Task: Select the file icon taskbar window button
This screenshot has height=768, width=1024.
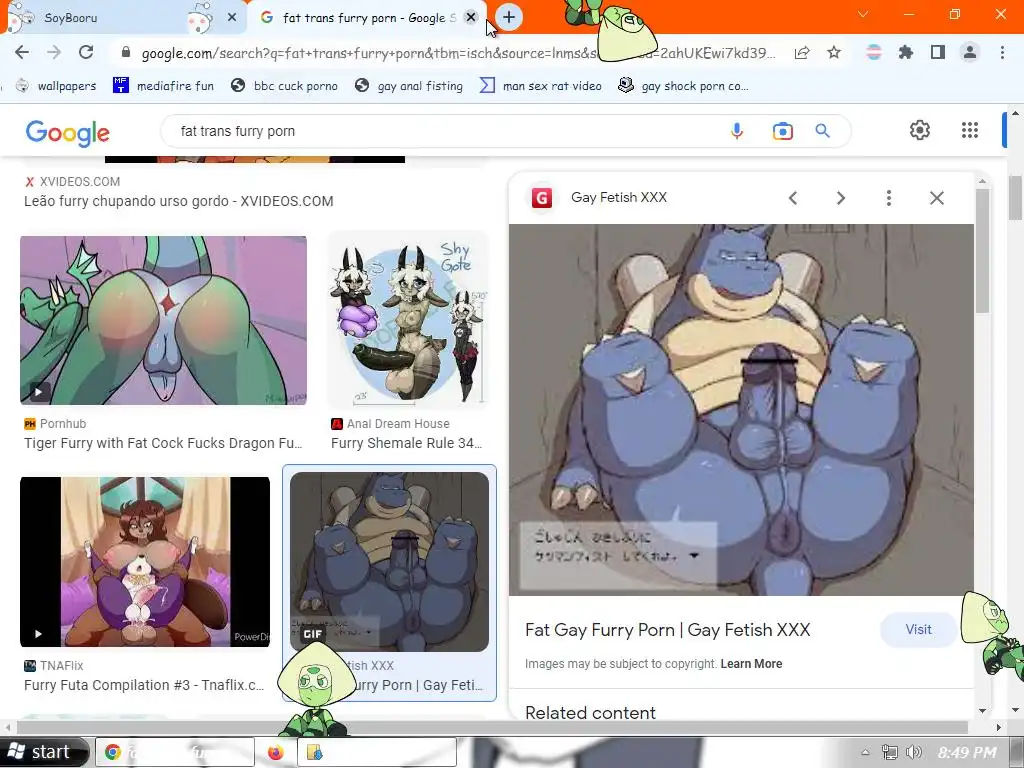Action: tap(377, 752)
